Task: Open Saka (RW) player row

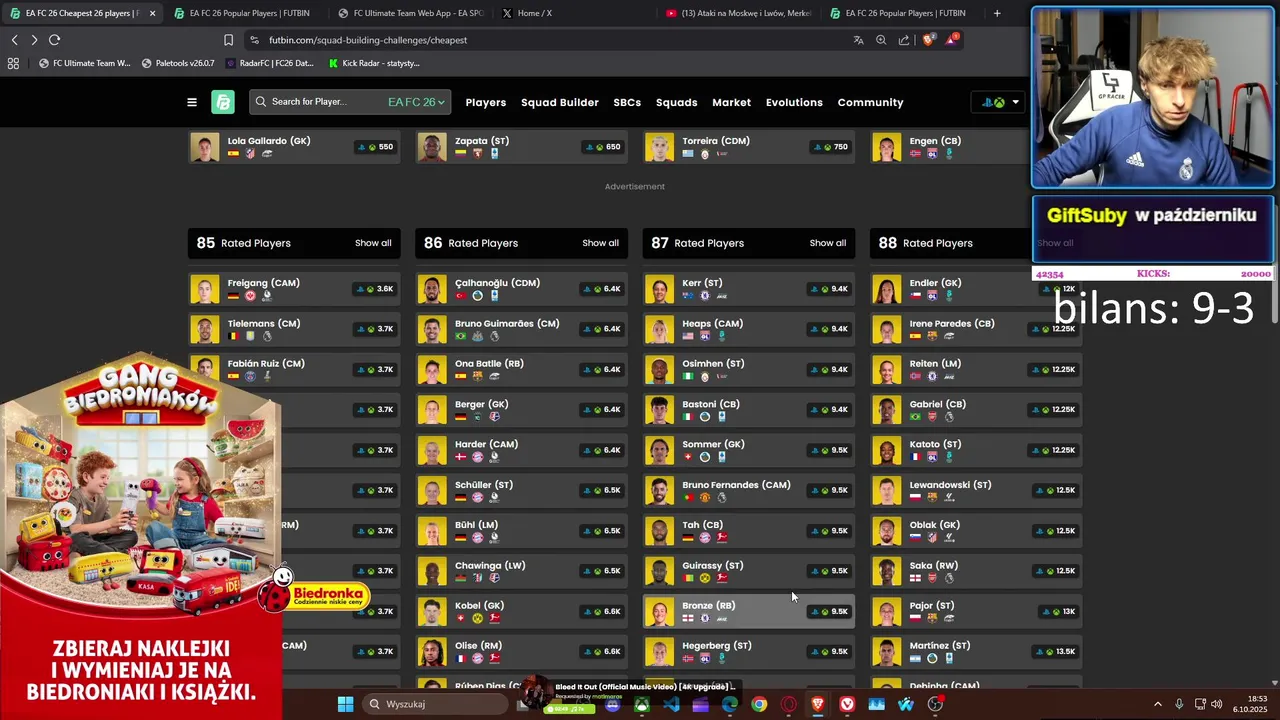Action: point(976,571)
